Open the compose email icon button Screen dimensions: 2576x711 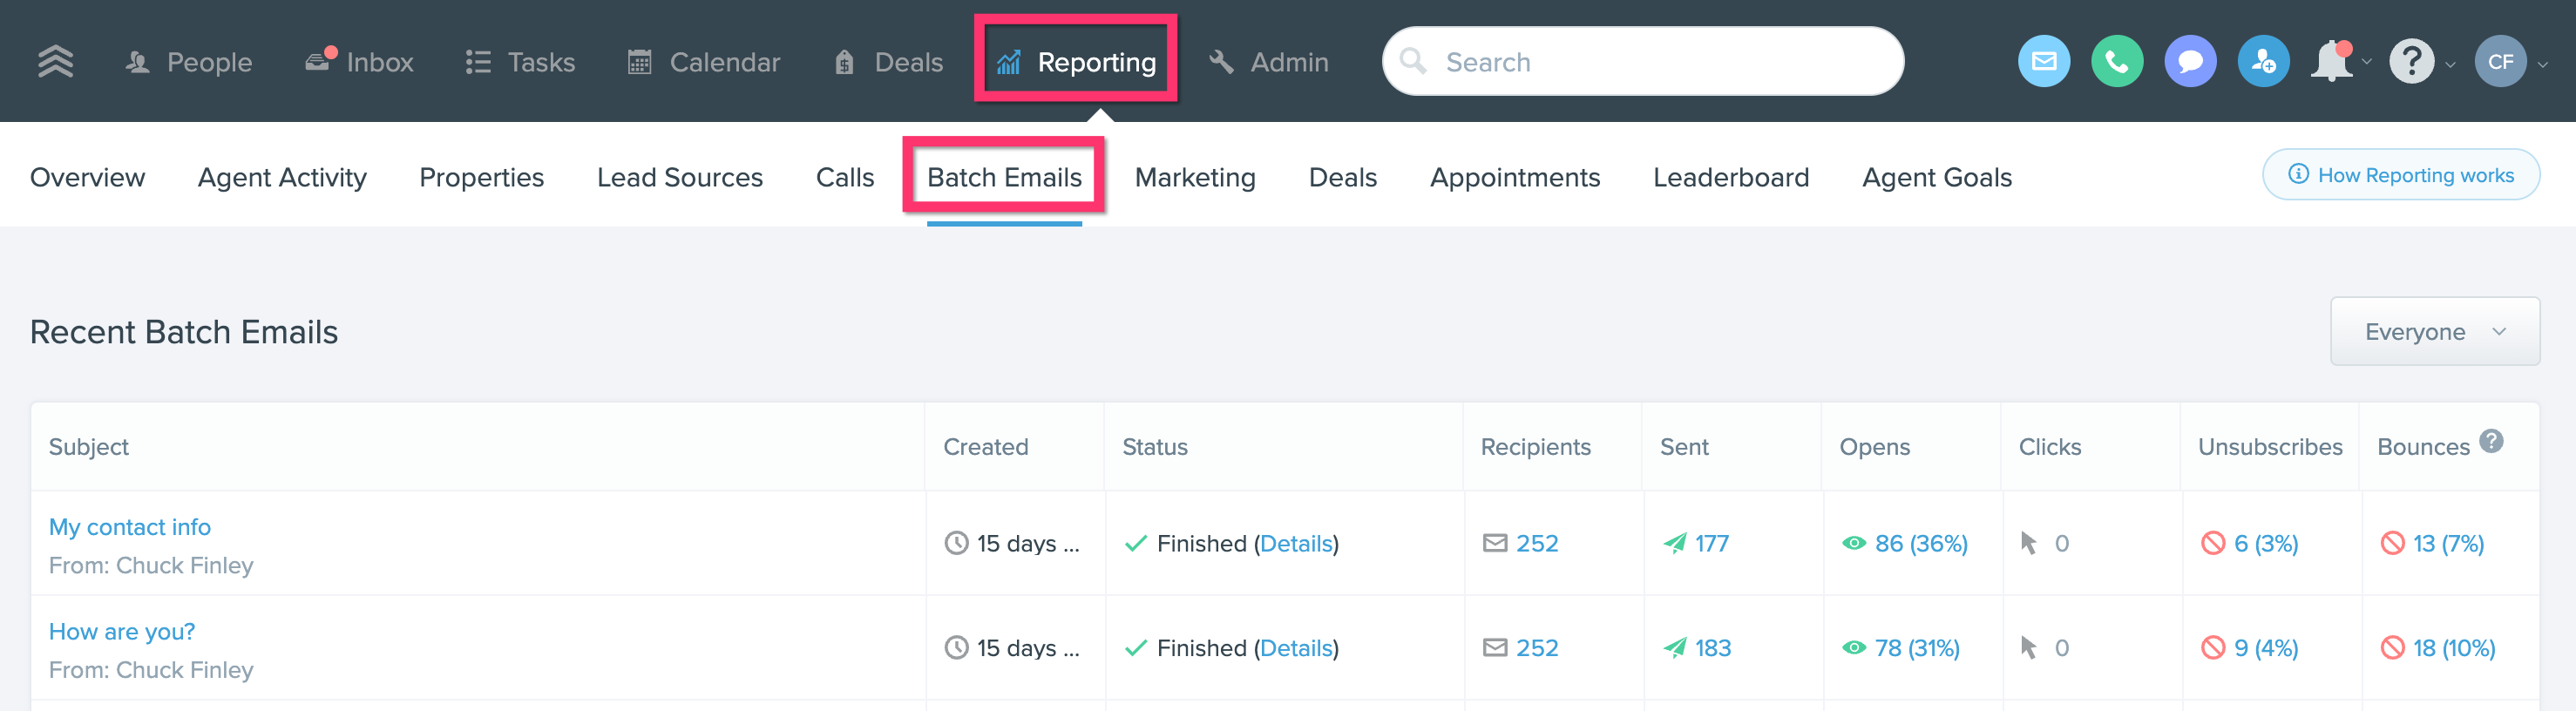point(2044,62)
